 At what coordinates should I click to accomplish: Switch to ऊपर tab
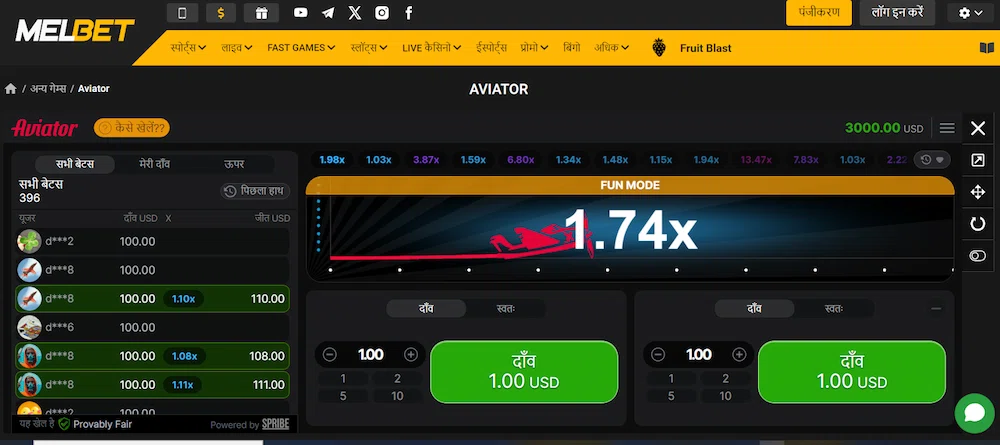234,164
